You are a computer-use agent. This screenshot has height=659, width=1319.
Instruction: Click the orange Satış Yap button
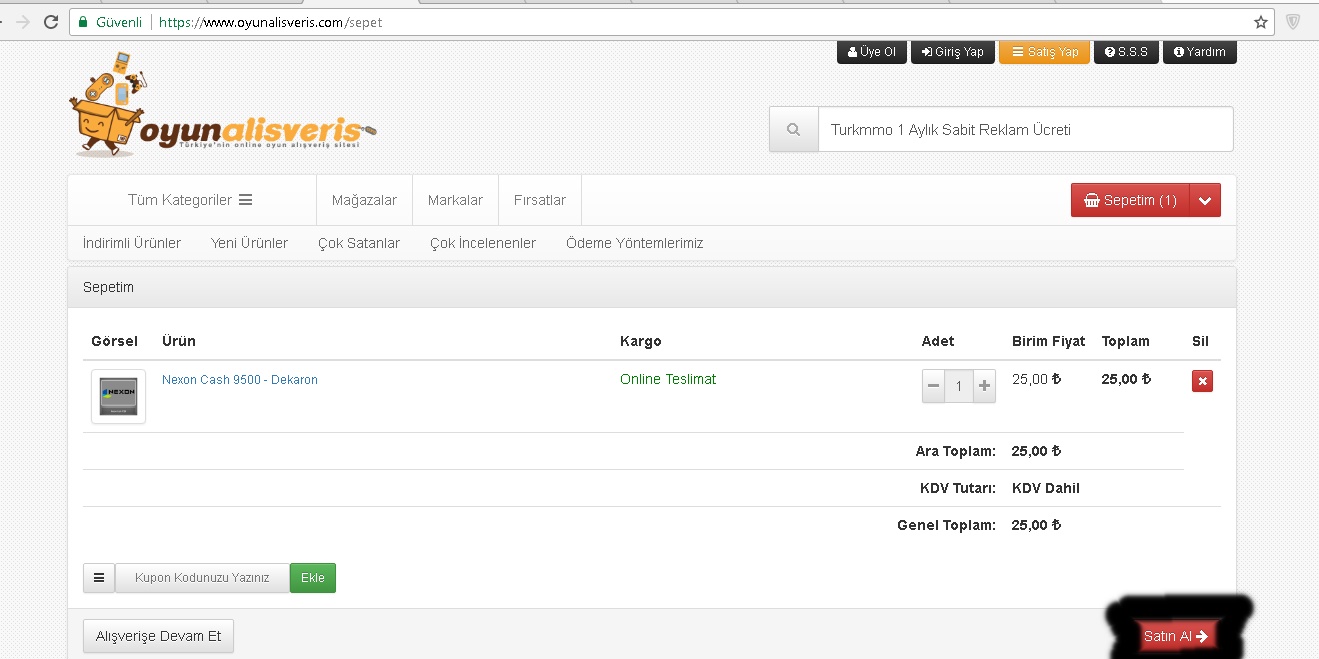click(x=1044, y=52)
